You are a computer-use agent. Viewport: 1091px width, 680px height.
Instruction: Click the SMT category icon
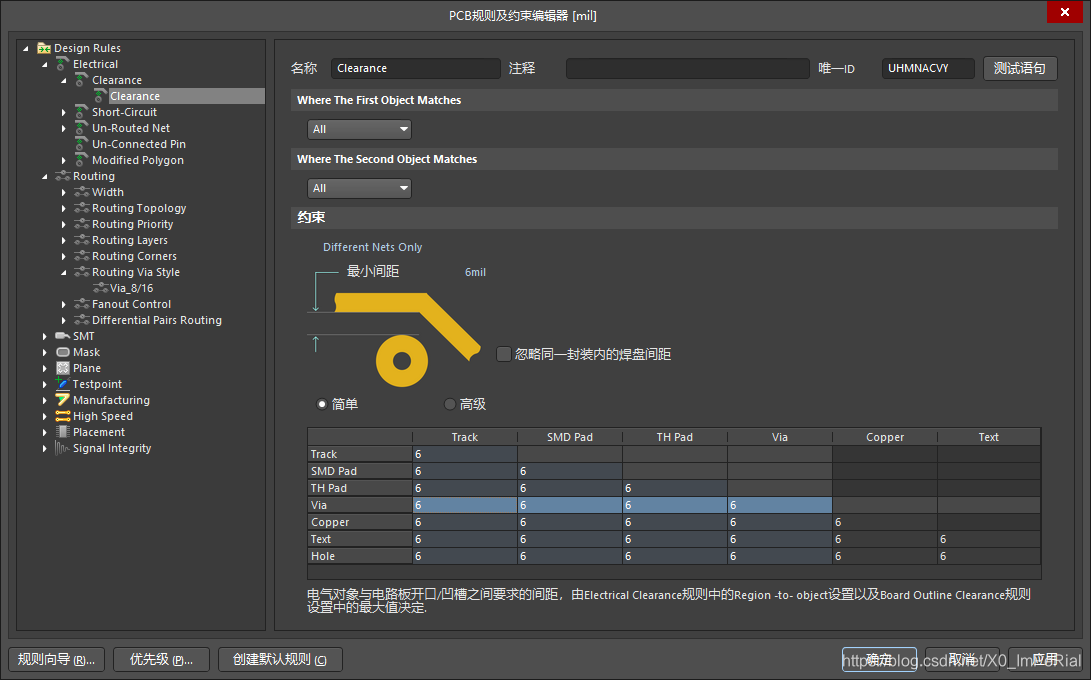pos(63,336)
